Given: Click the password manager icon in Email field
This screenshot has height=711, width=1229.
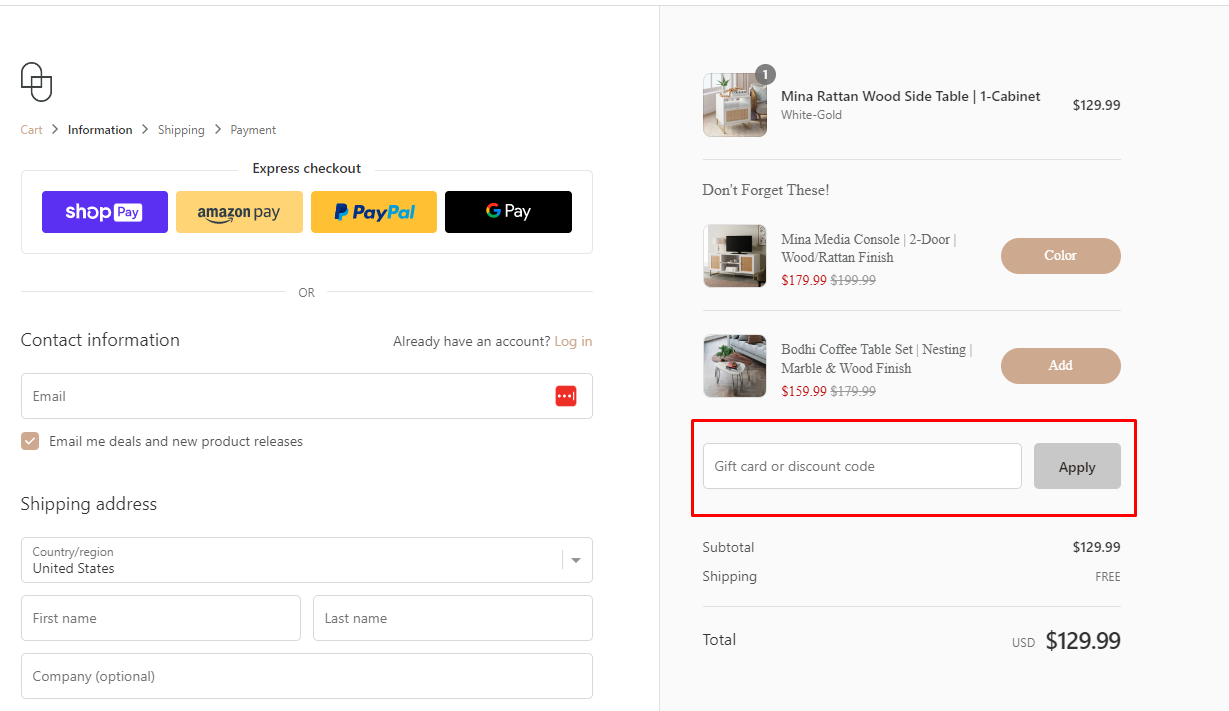Looking at the screenshot, I should [x=566, y=396].
